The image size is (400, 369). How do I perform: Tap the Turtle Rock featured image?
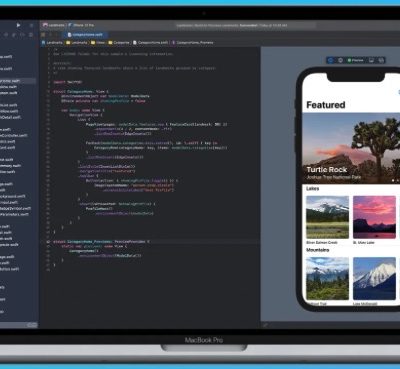(x=351, y=148)
